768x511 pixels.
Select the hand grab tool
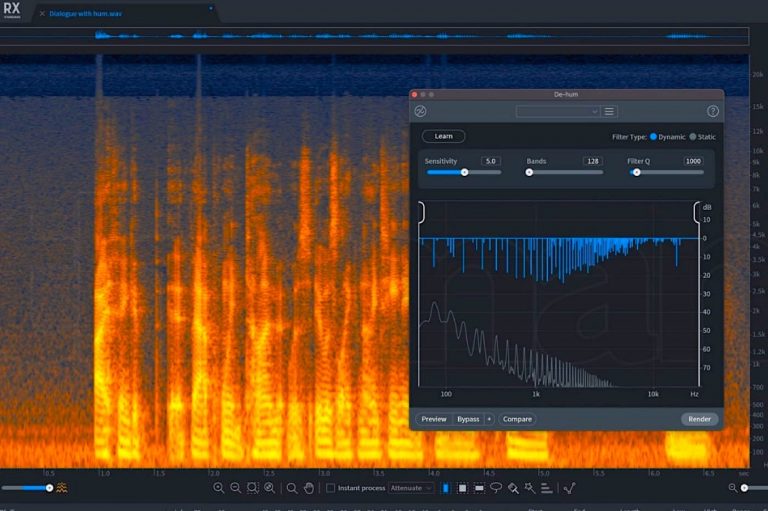(x=309, y=488)
